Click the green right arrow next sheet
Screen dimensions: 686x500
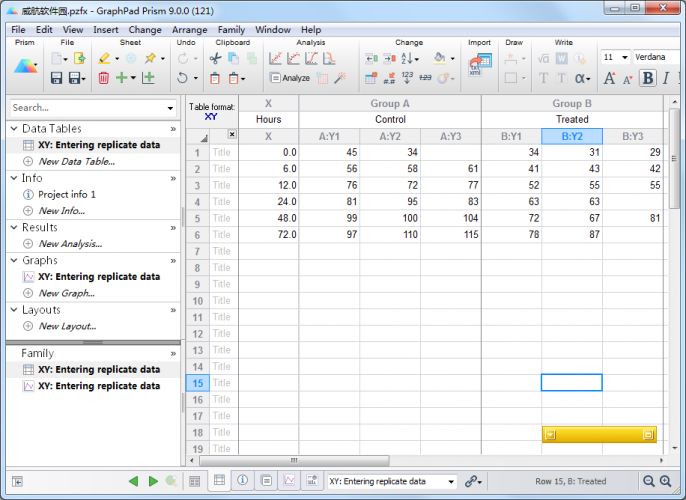point(153,481)
